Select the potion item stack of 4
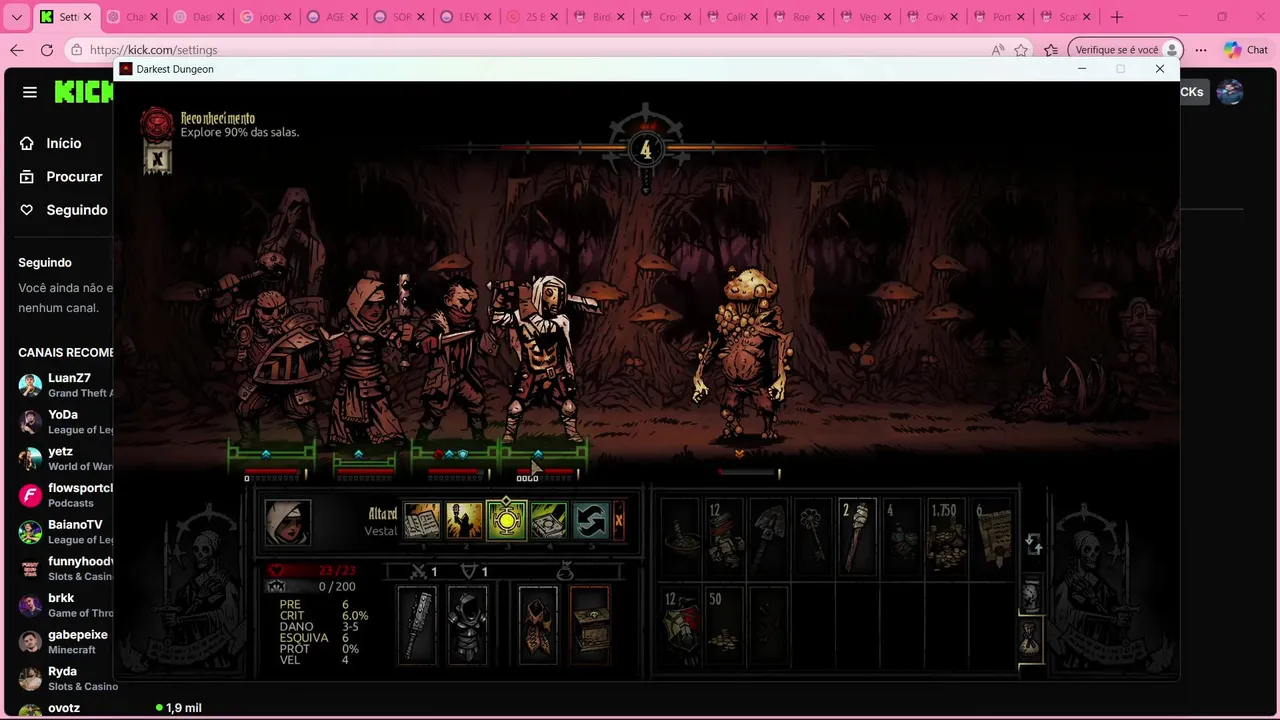This screenshot has width=1280, height=720. [901, 537]
